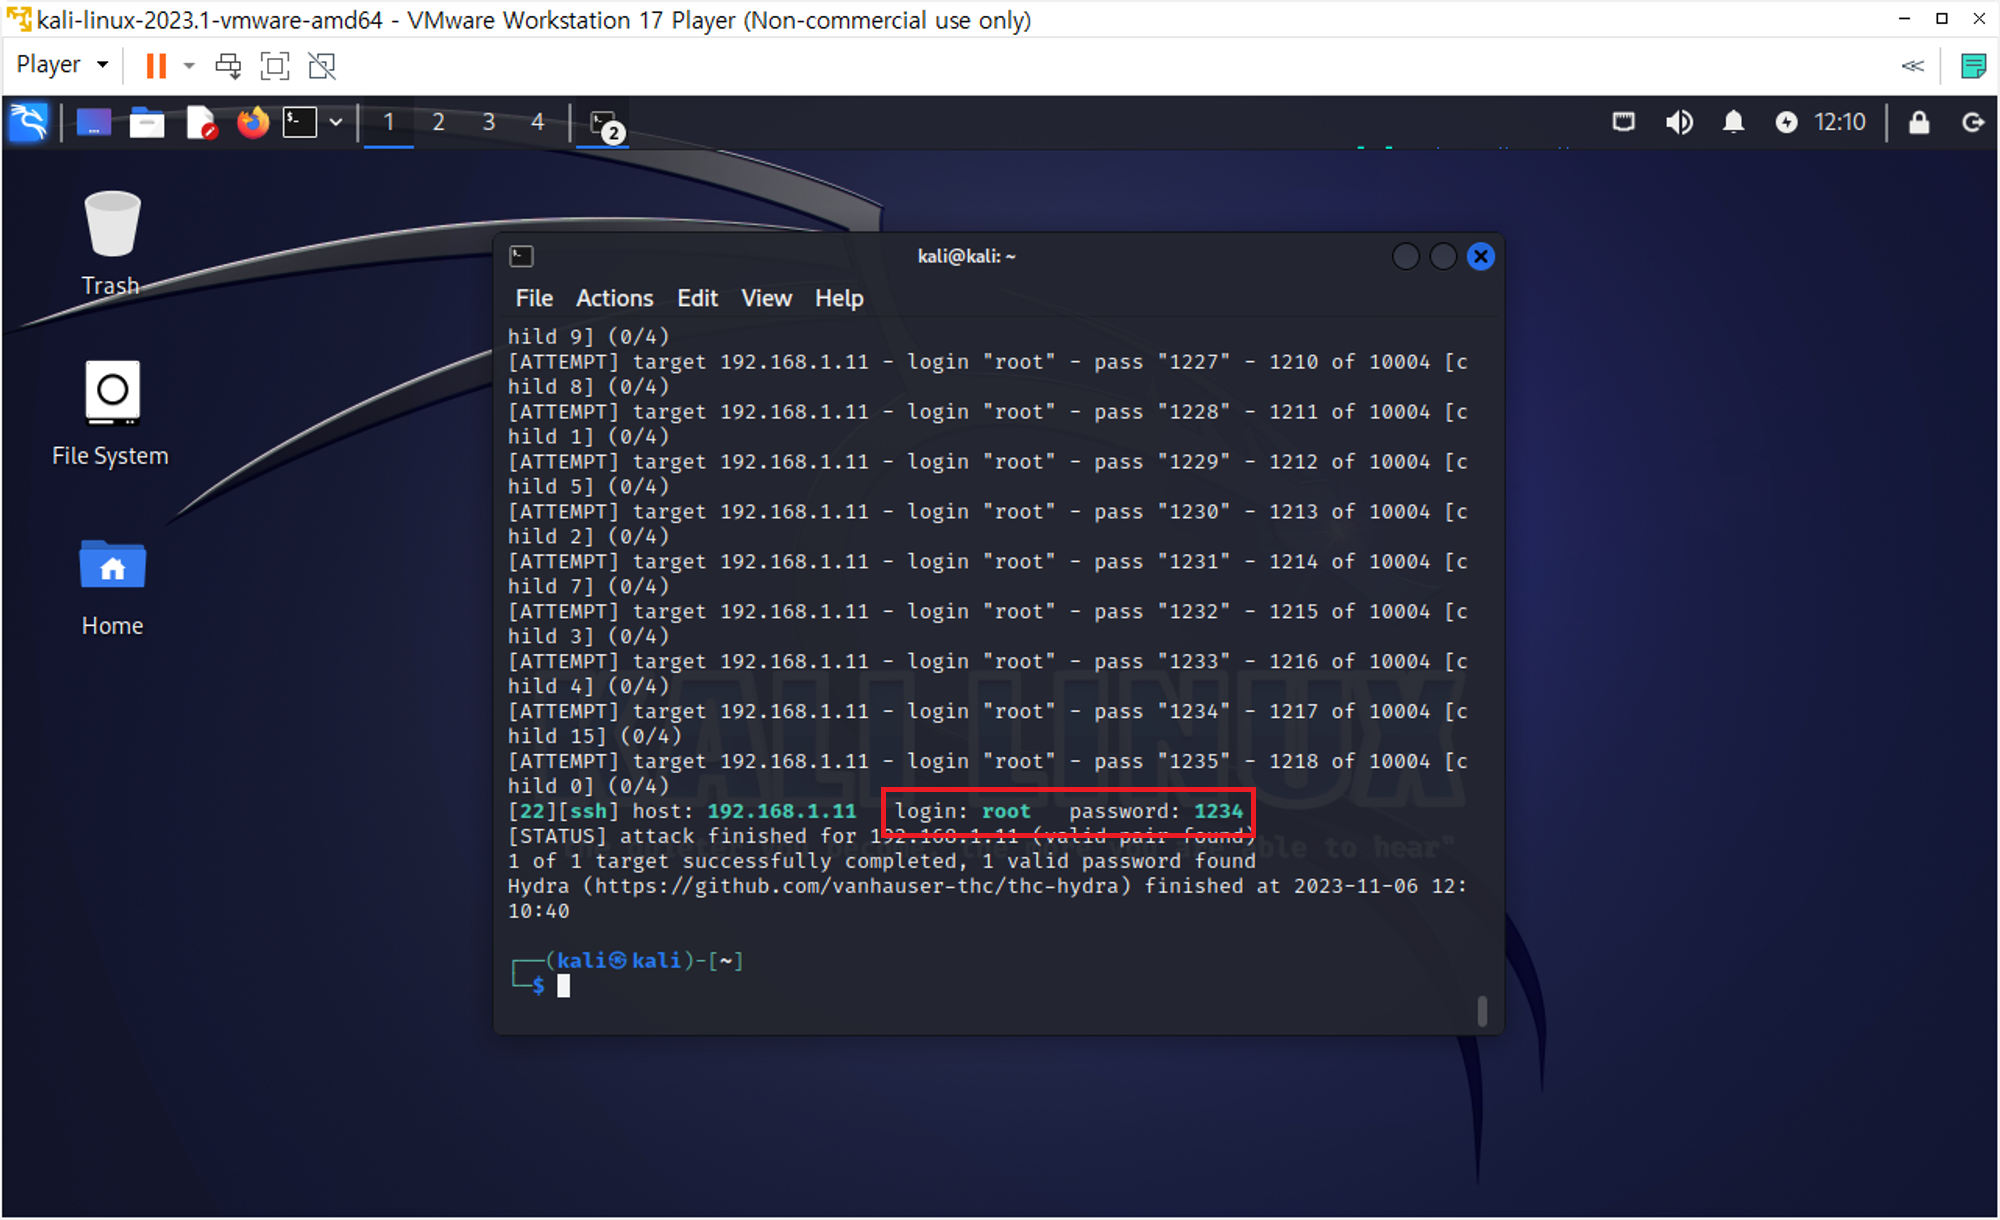Switch to workspace 2
2000x1220 pixels.
coord(438,122)
